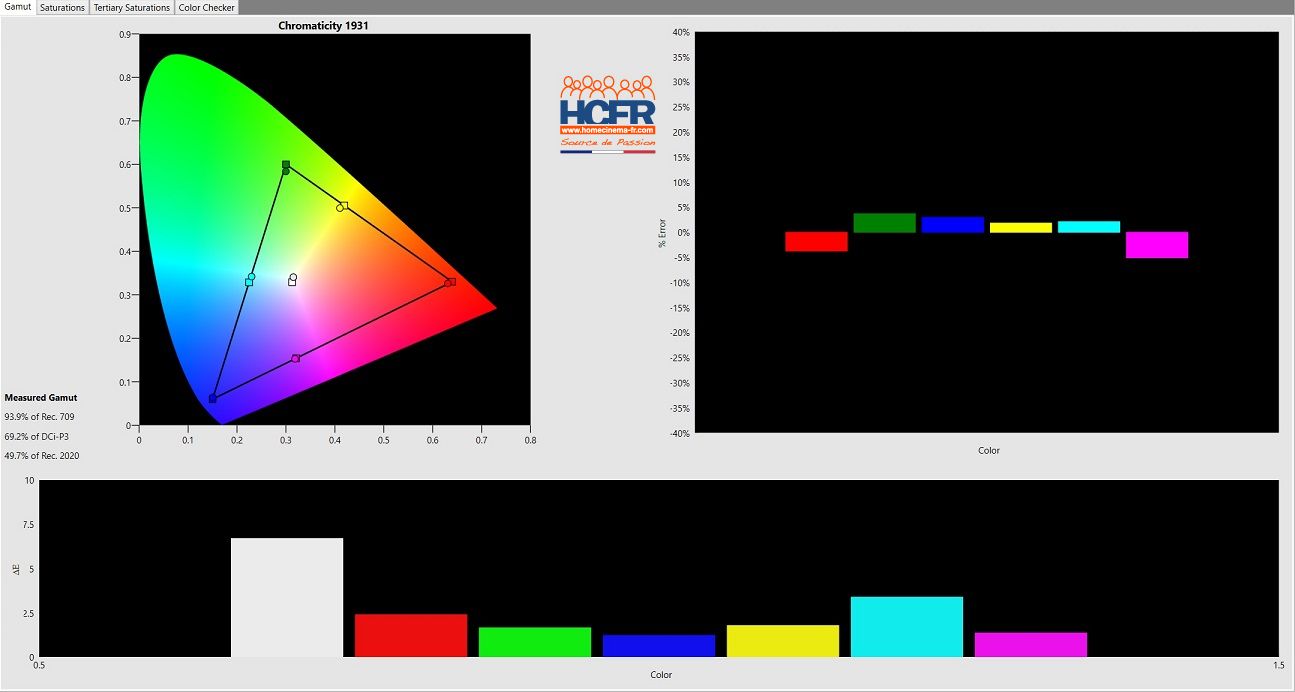Select the Color Checker tab
The width and height of the screenshot is (1295, 692).
coord(206,8)
